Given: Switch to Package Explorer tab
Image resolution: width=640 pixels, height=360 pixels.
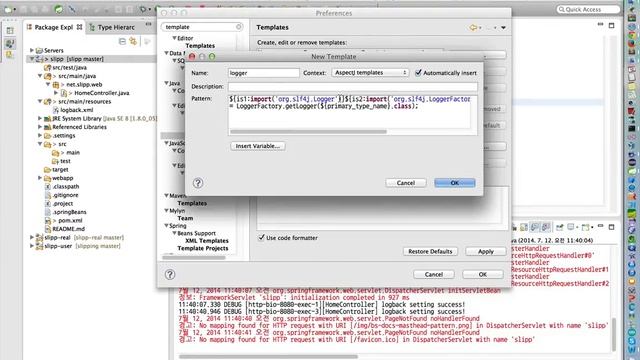Looking at the screenshot, I should pos(54,27).
